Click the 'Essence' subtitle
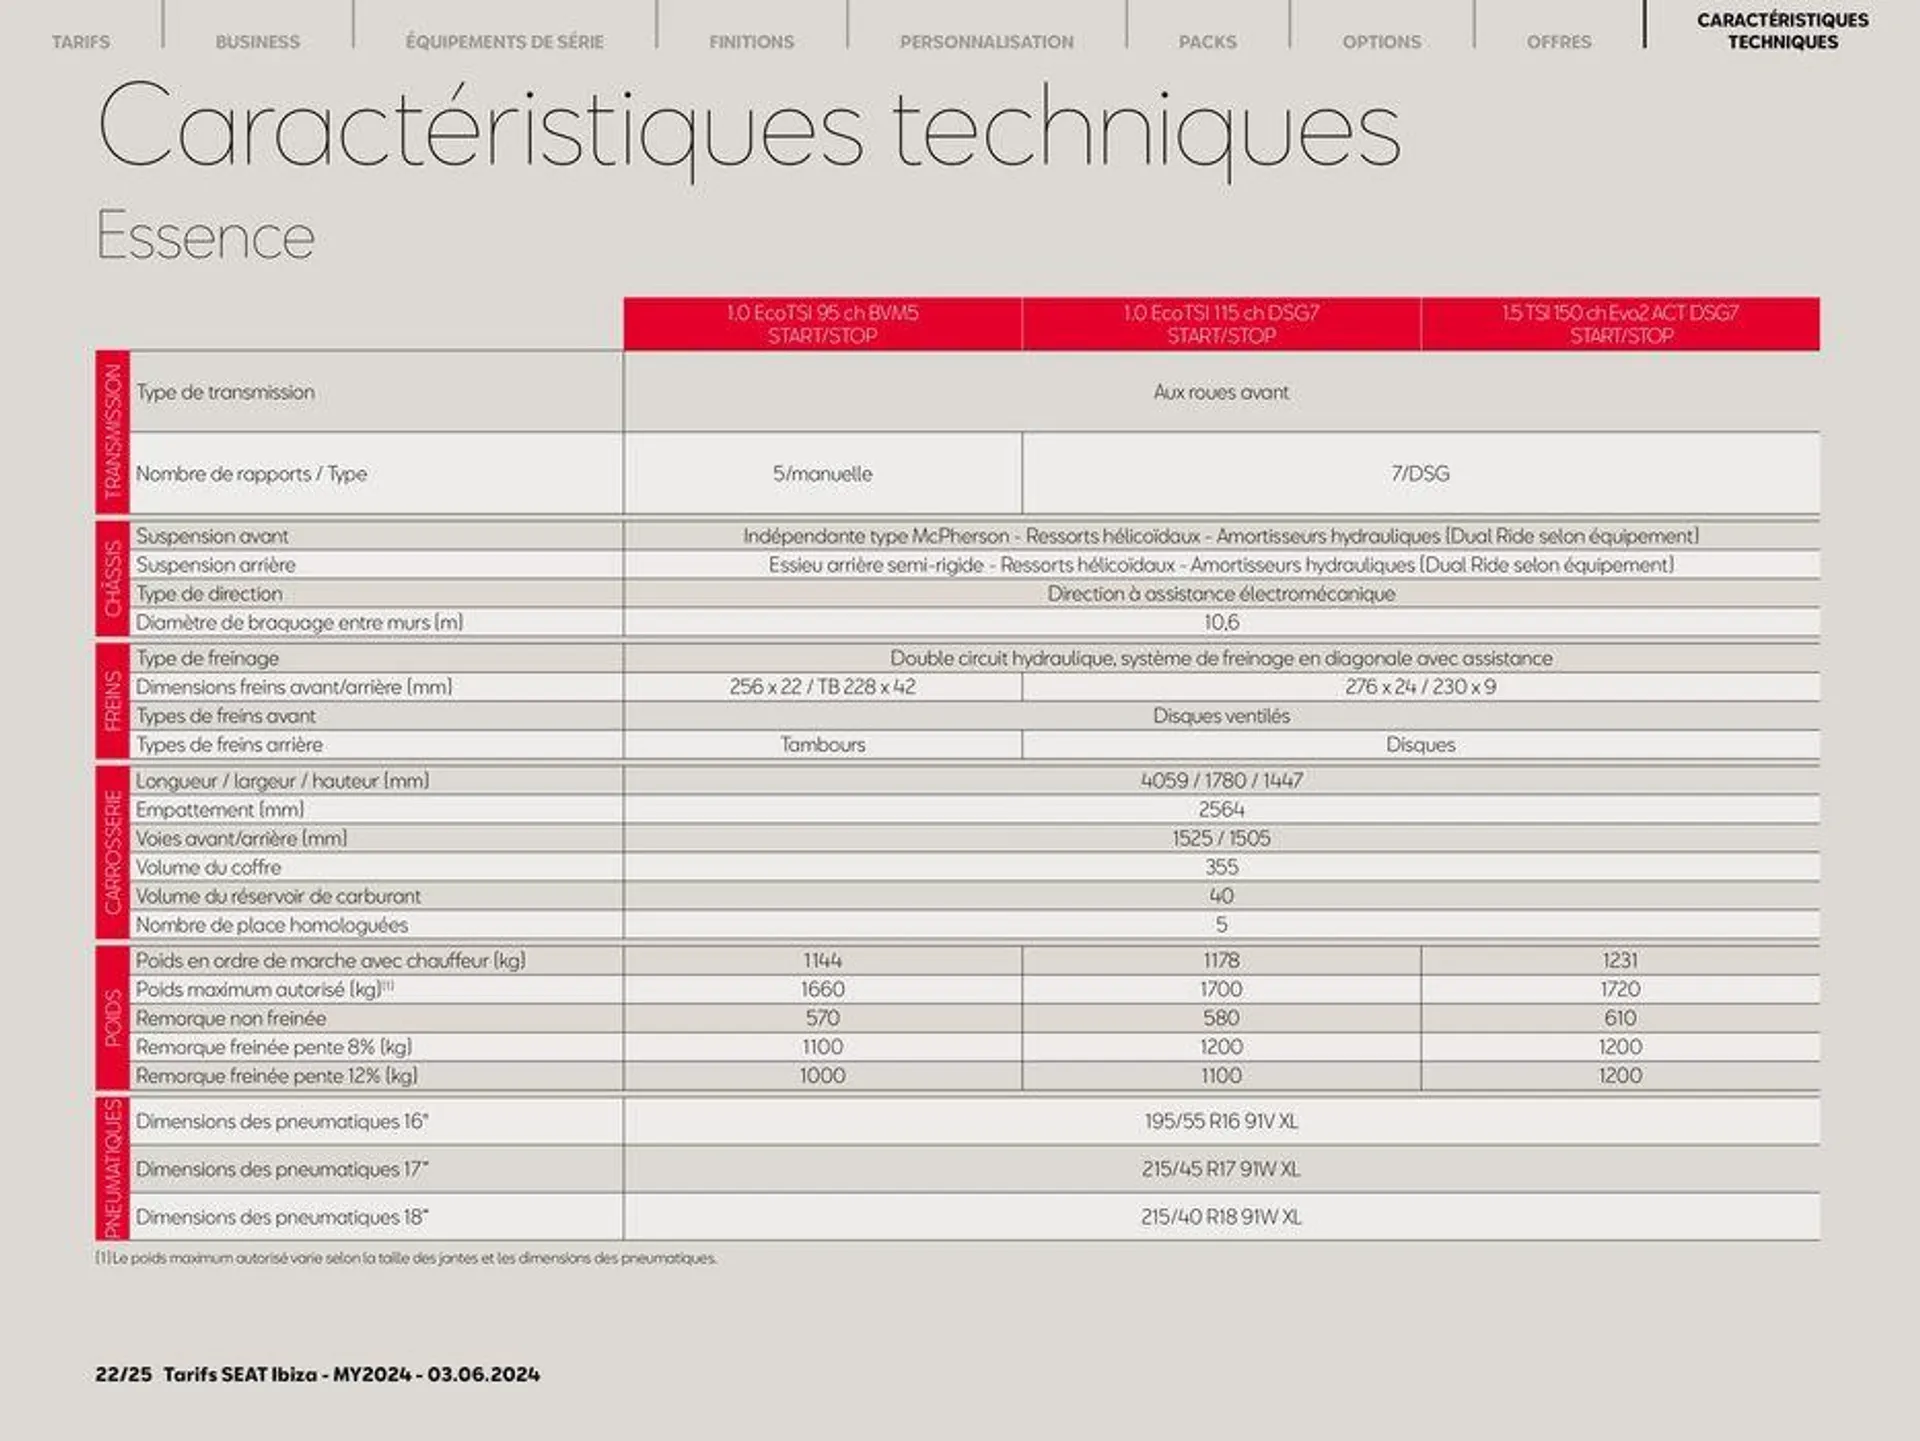 206,236
